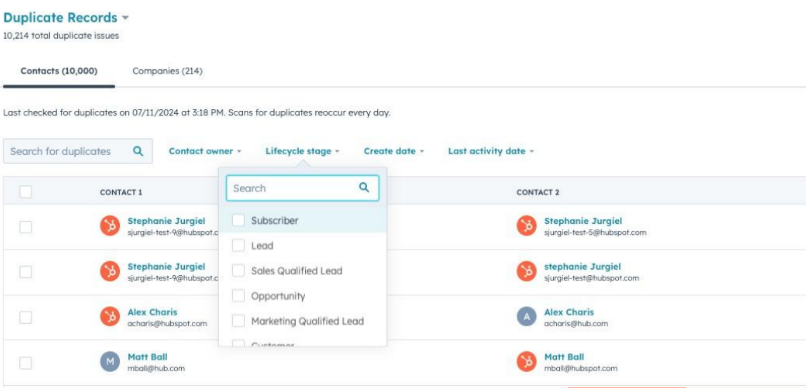Viewport: 806px width, 388px height.
Task: Click the CONTACT 2 column header
Action: (x=538, y=192)
